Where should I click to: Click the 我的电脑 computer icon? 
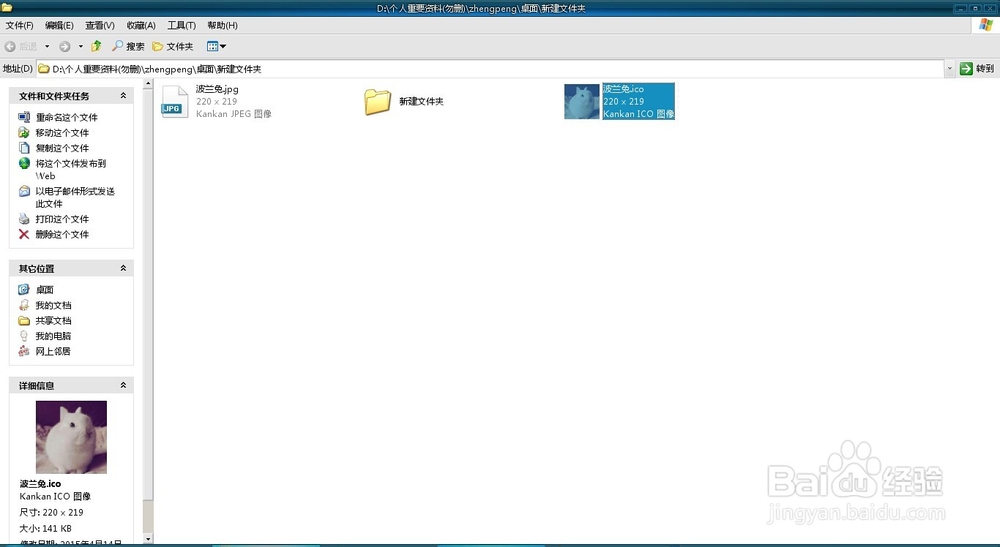pos(24,335)
